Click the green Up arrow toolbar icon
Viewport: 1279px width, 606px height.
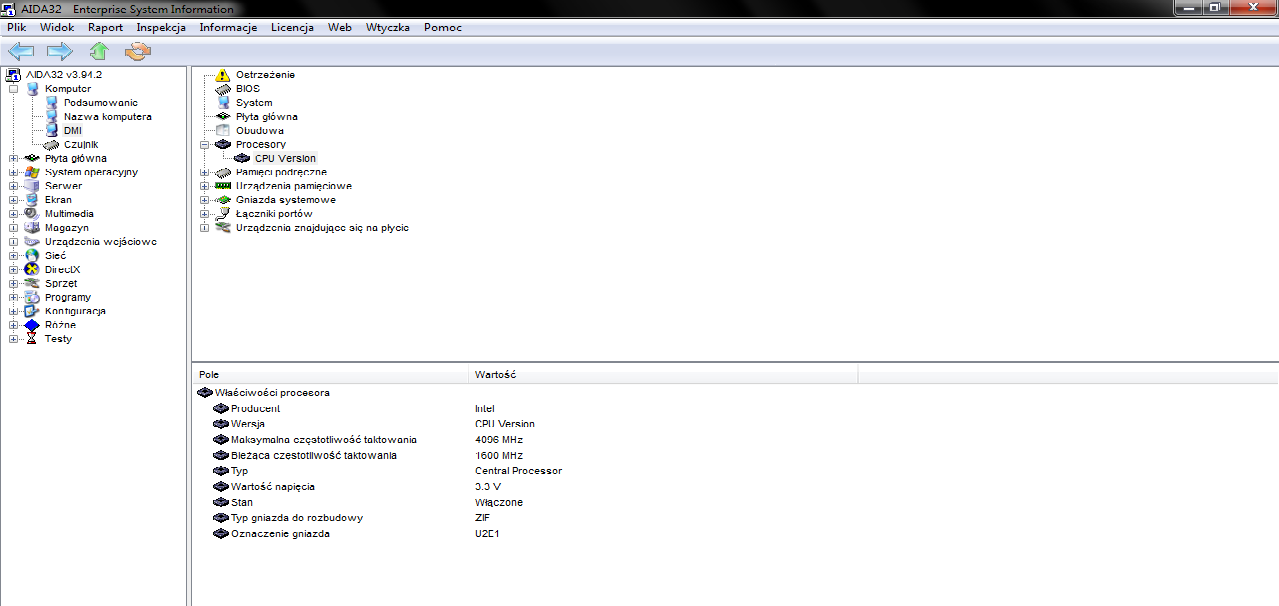(98, 51)
